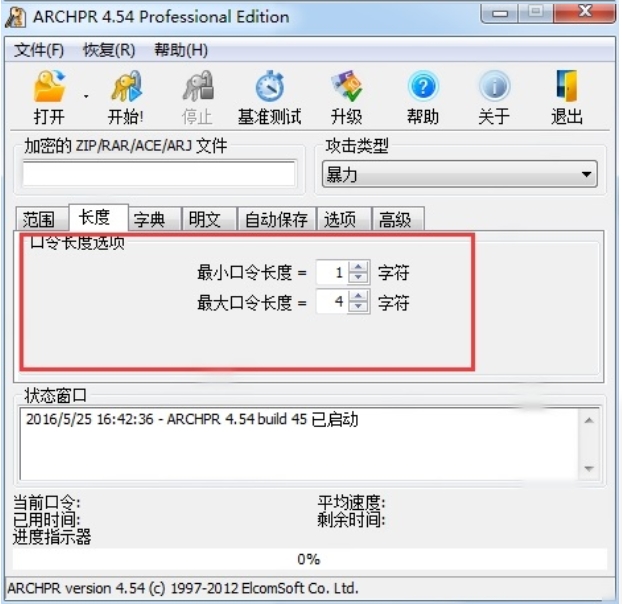Open 帮助 help question mark icon
Image resolution: width=622 pixels, height=604 pixels.
(x=423, y=86)
